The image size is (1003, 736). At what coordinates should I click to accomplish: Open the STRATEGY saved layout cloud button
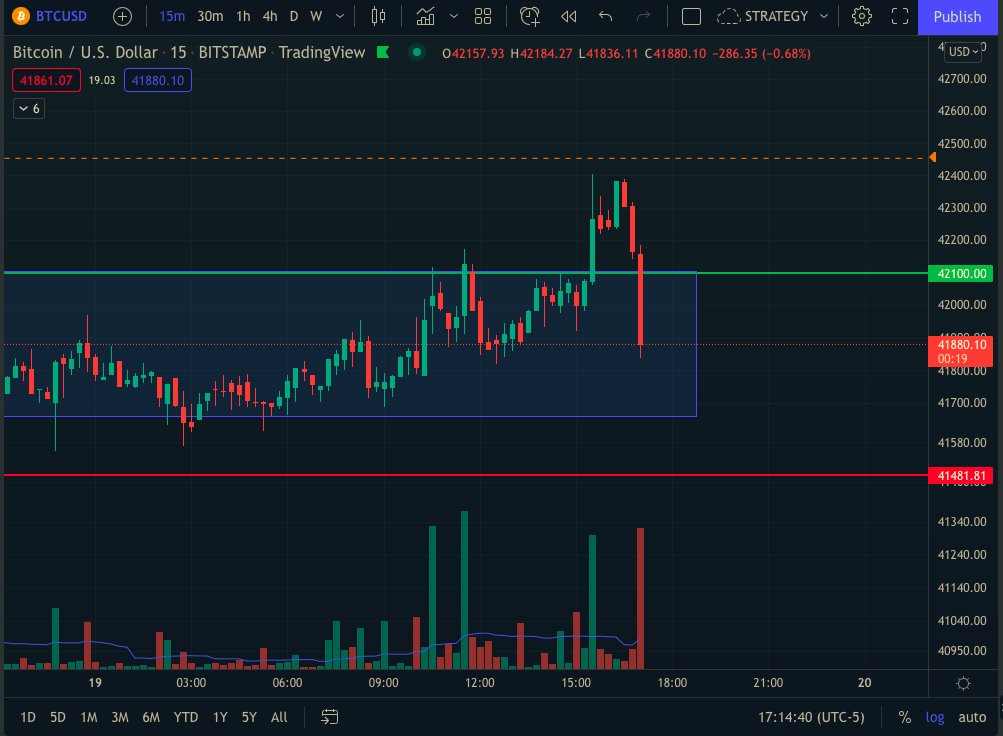[x=762, y=16]
